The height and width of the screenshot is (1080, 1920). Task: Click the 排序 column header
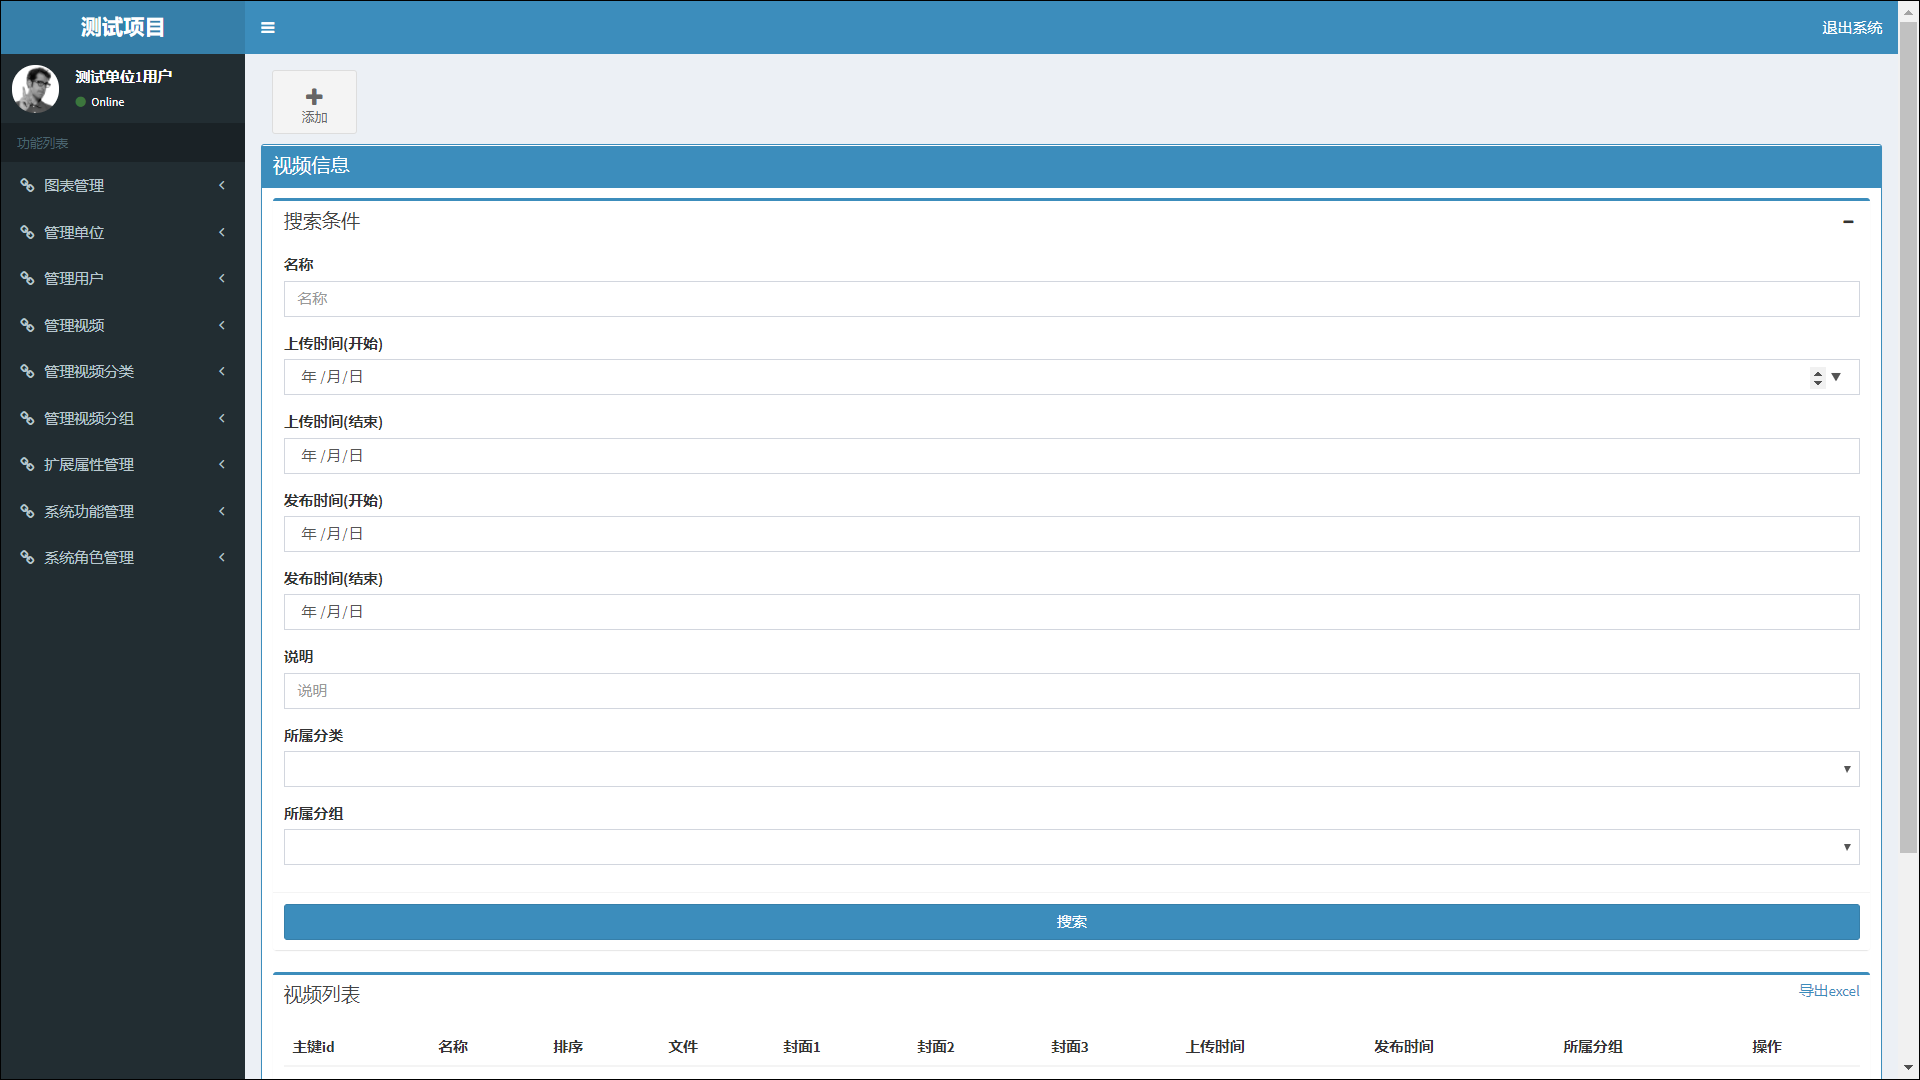[568, 1047]
